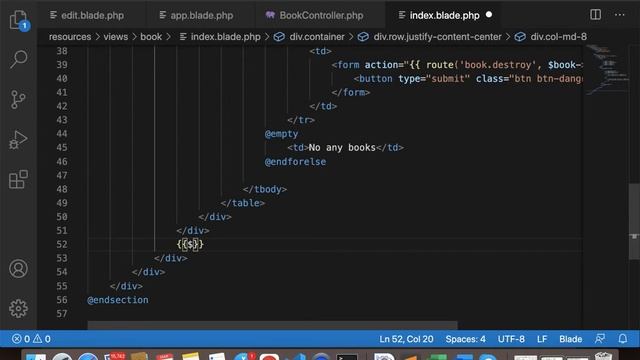
Task: Change indentation via Spaces: 4
Action: [x=465, y=339]
